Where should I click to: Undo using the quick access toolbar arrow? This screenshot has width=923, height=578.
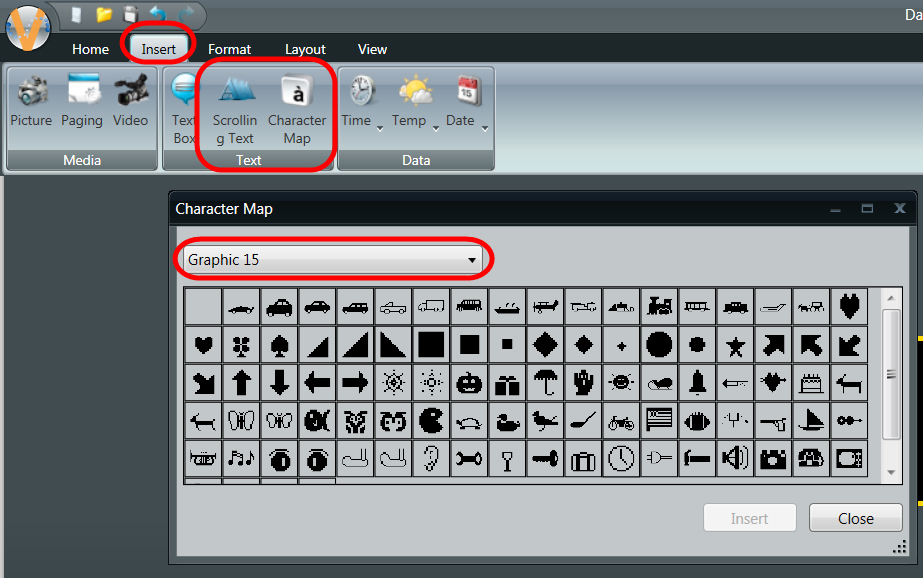pos(157,15)
